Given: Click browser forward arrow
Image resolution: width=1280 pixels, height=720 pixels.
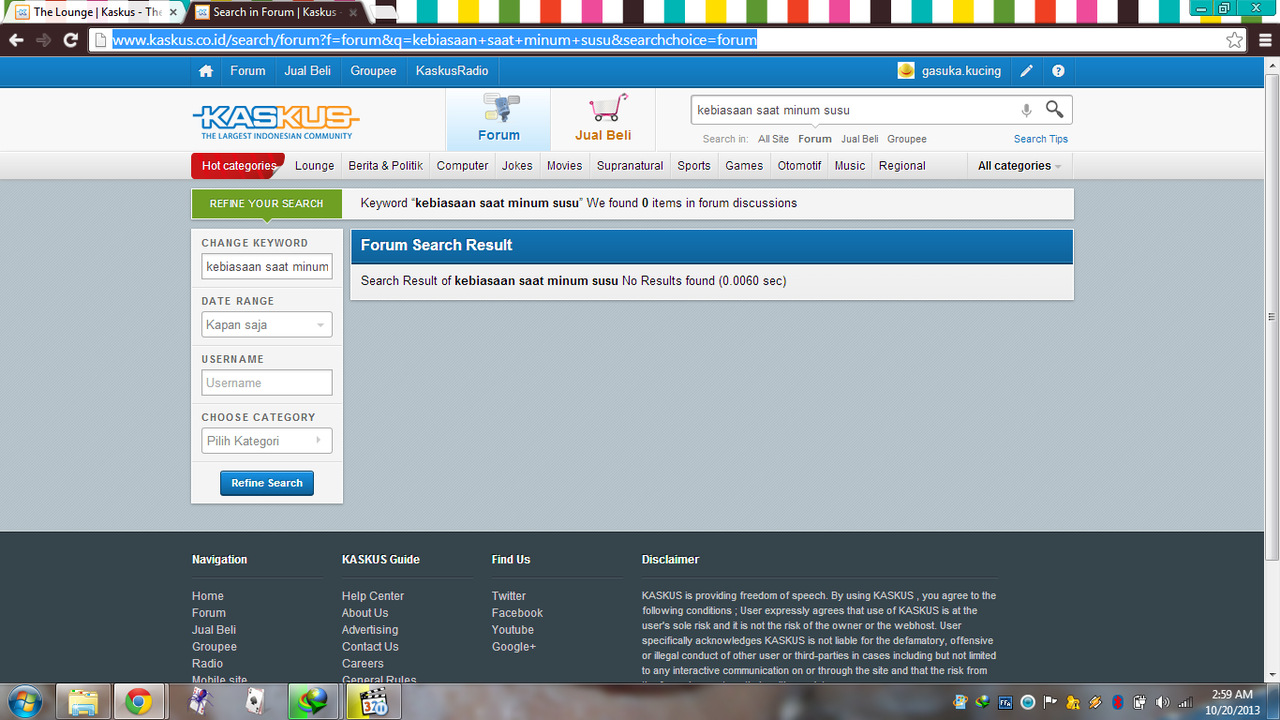Looking at the screenshot, I should (x=43, y=40).
